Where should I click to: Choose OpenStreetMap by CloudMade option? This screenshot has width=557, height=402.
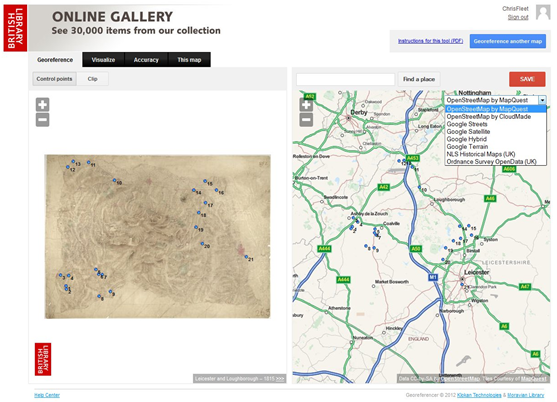point(496,116)
